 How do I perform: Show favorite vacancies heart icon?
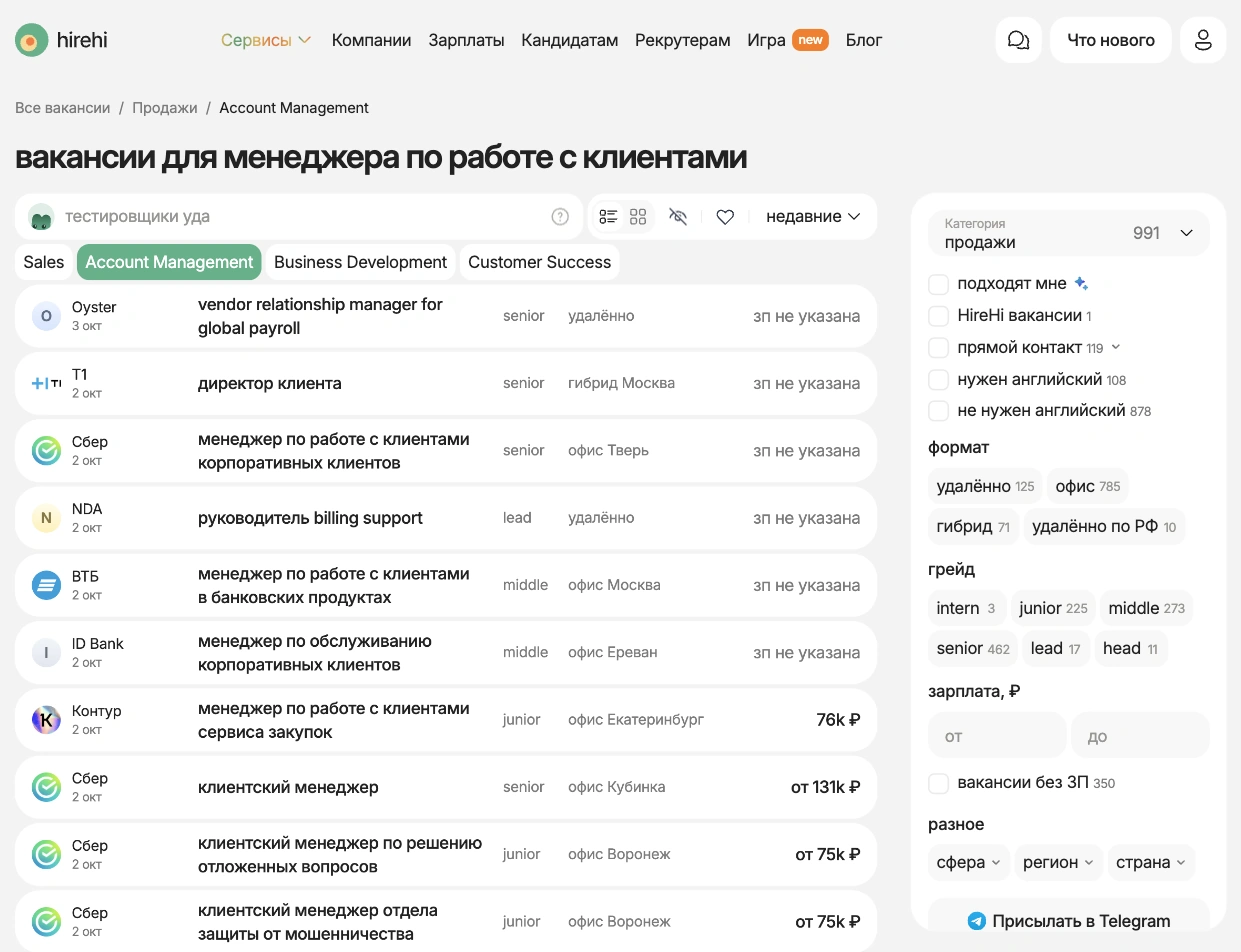(x=725, y=216)
